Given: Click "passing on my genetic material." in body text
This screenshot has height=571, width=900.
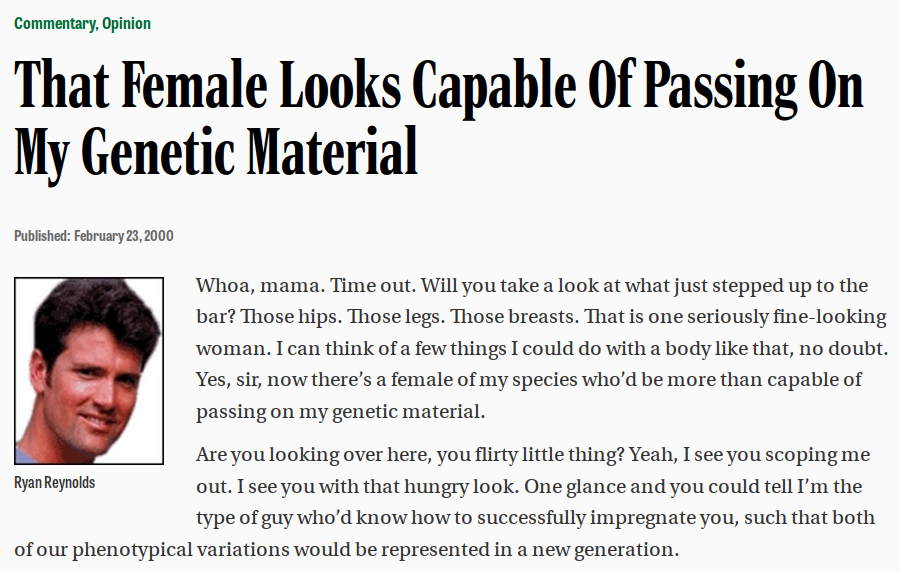Looking at the screenshot, I should 340,412.
